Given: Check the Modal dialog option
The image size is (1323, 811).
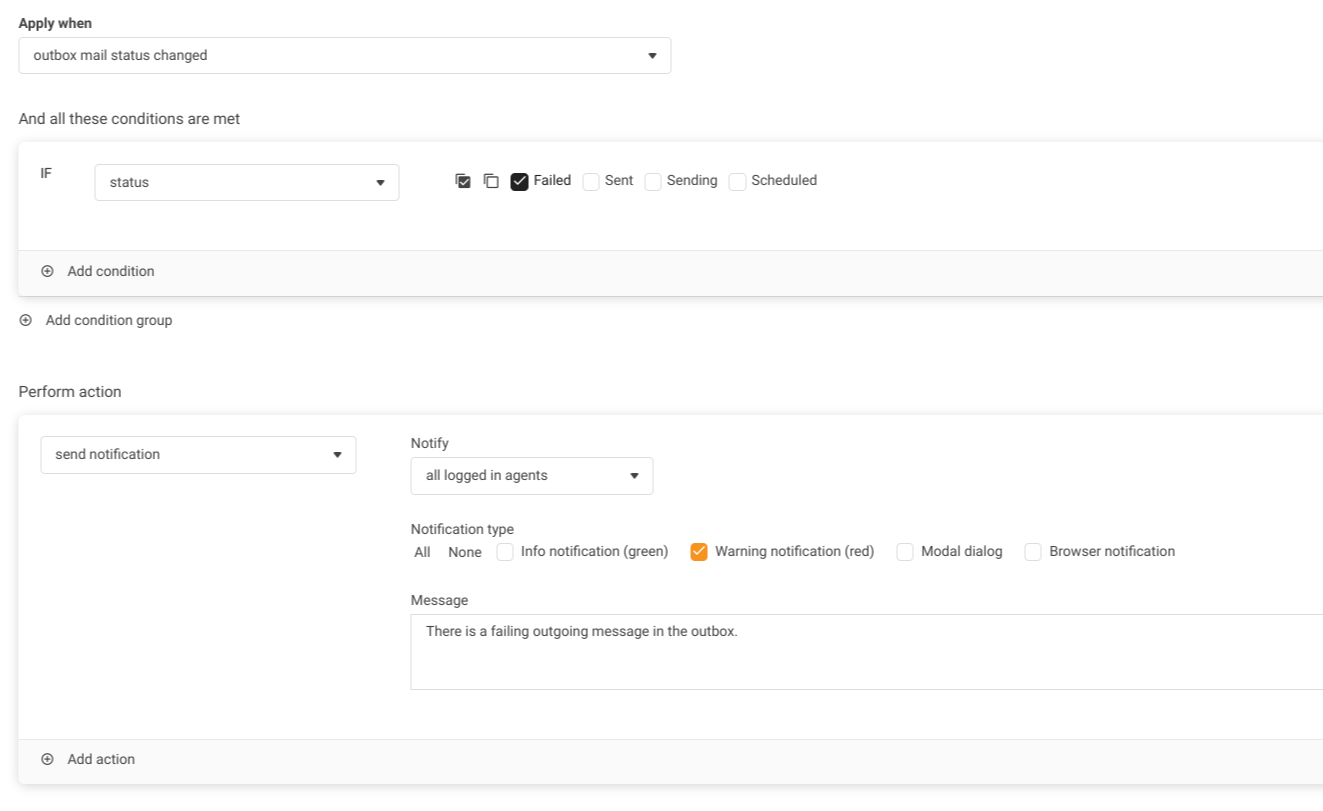Looking at the screenshot, I should coord(905,552).
